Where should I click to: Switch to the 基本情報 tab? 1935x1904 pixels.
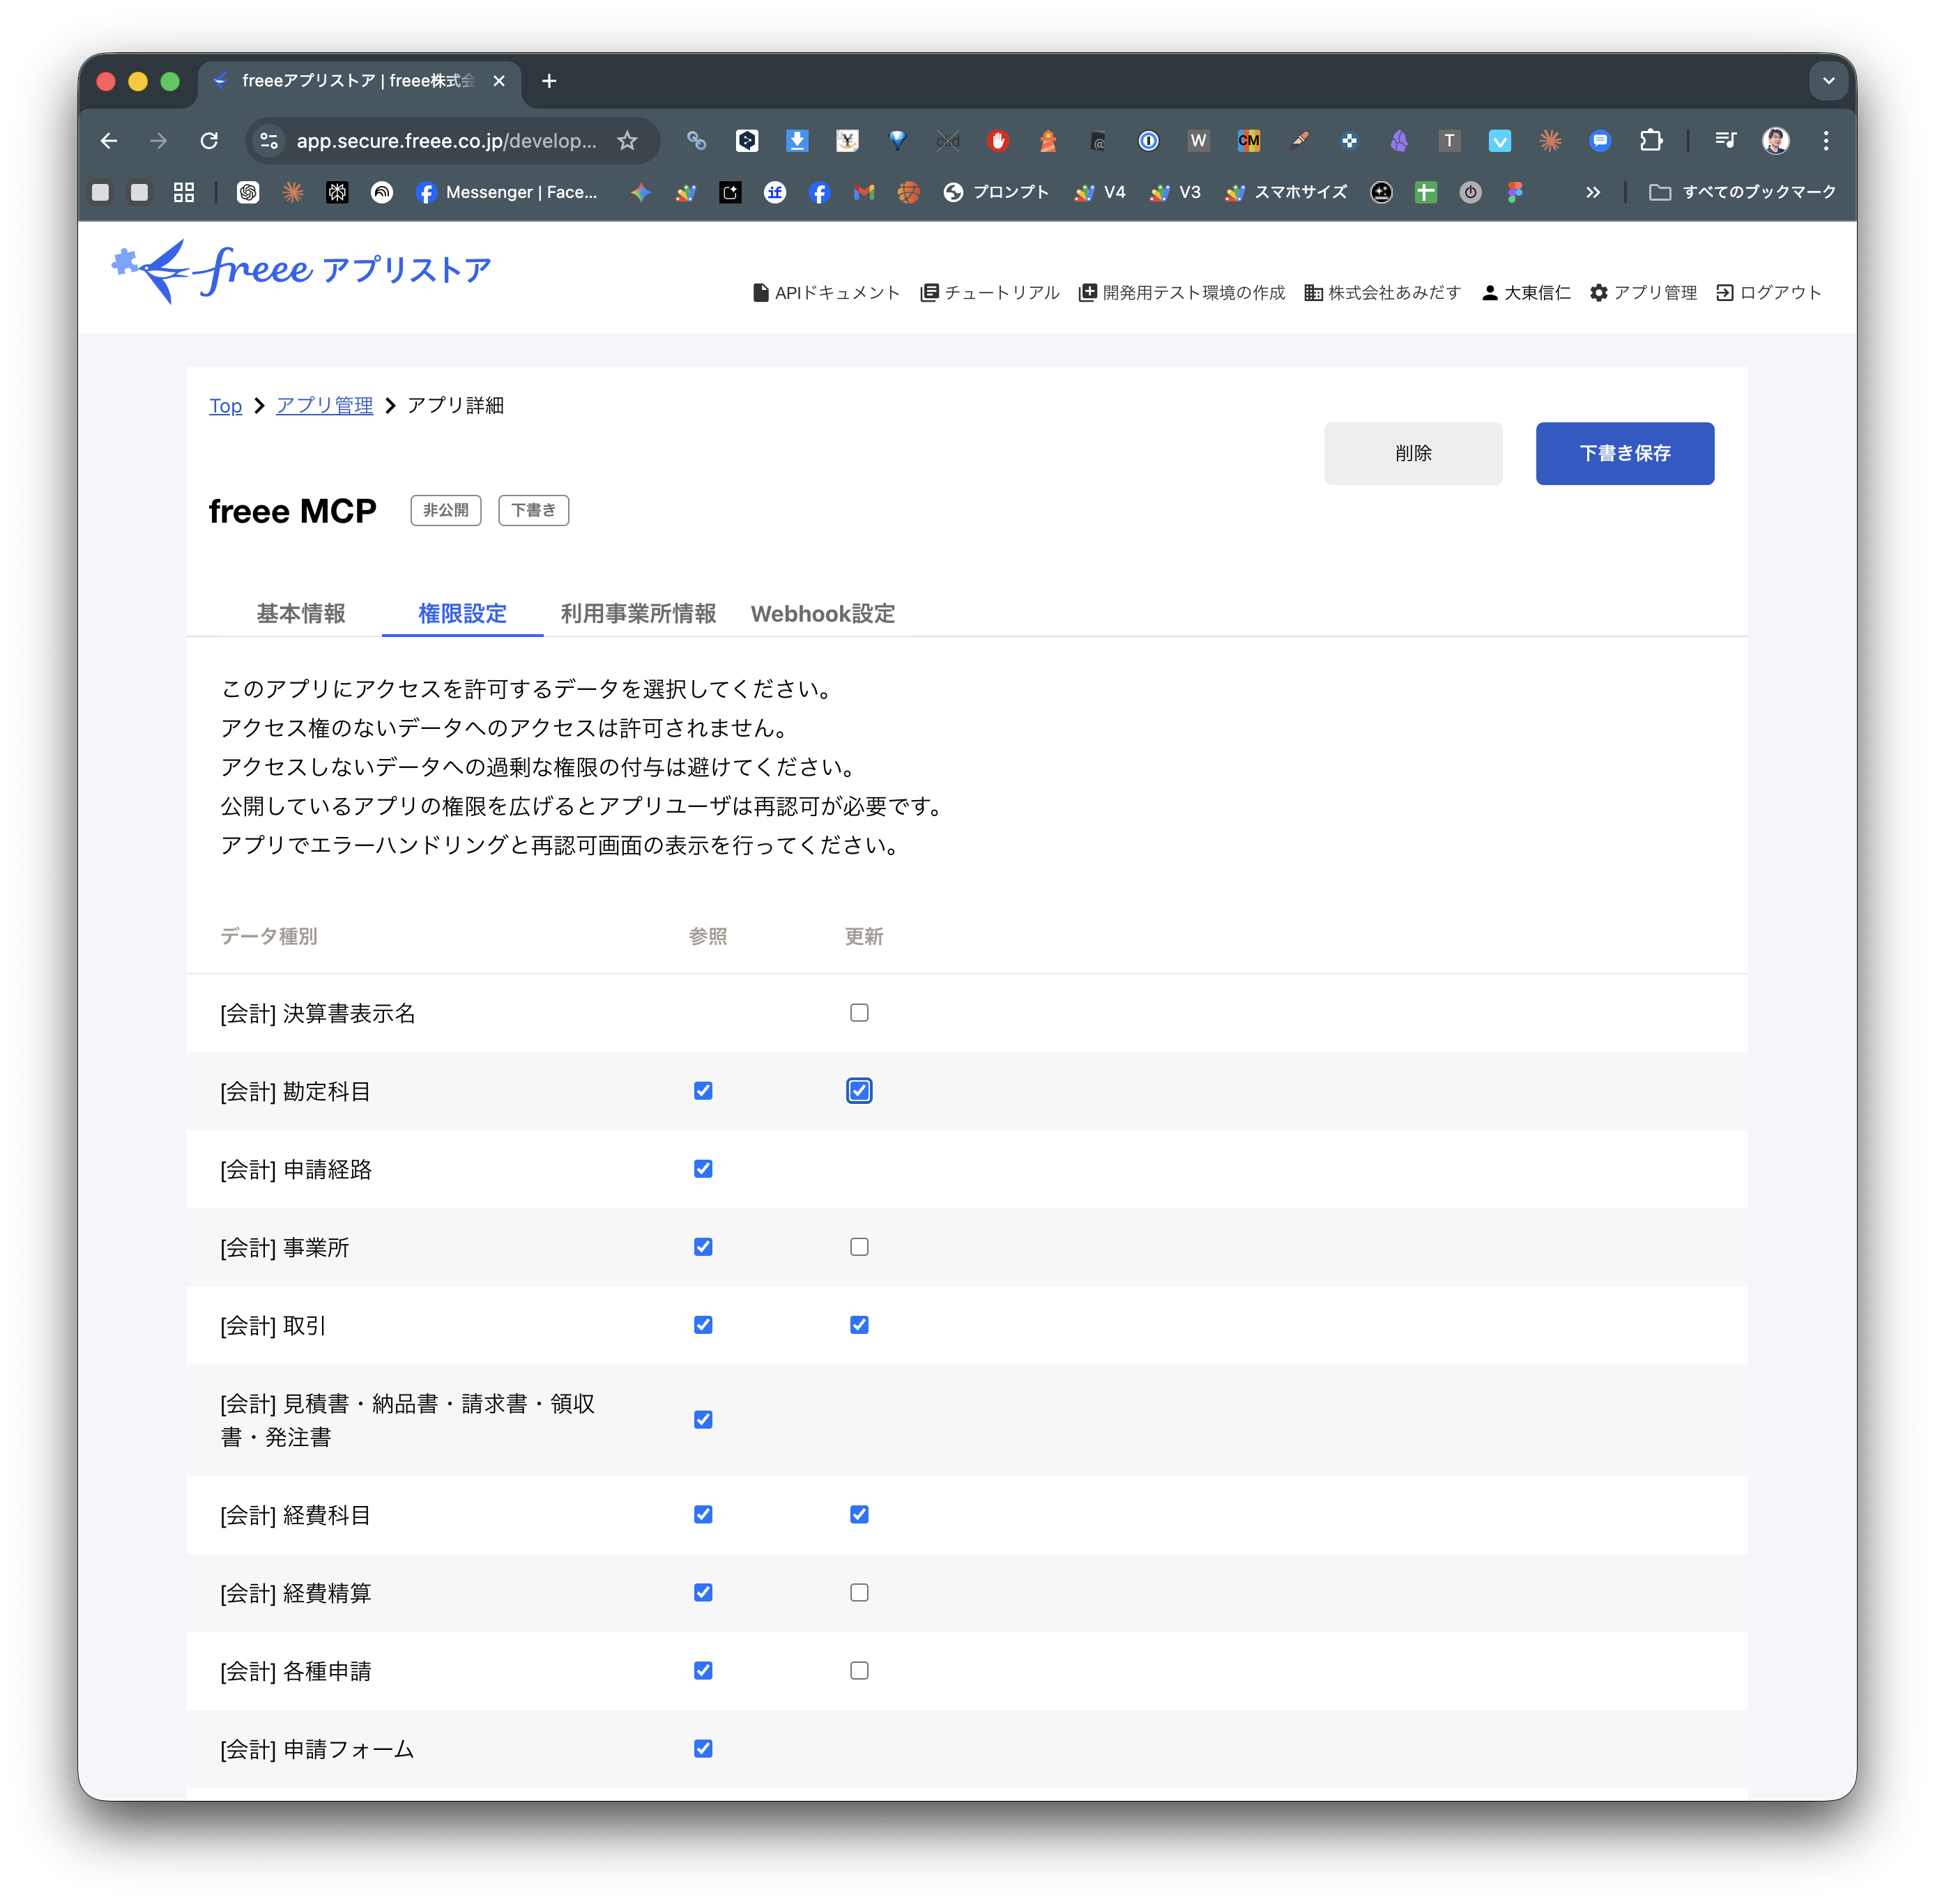coord(300,614)
